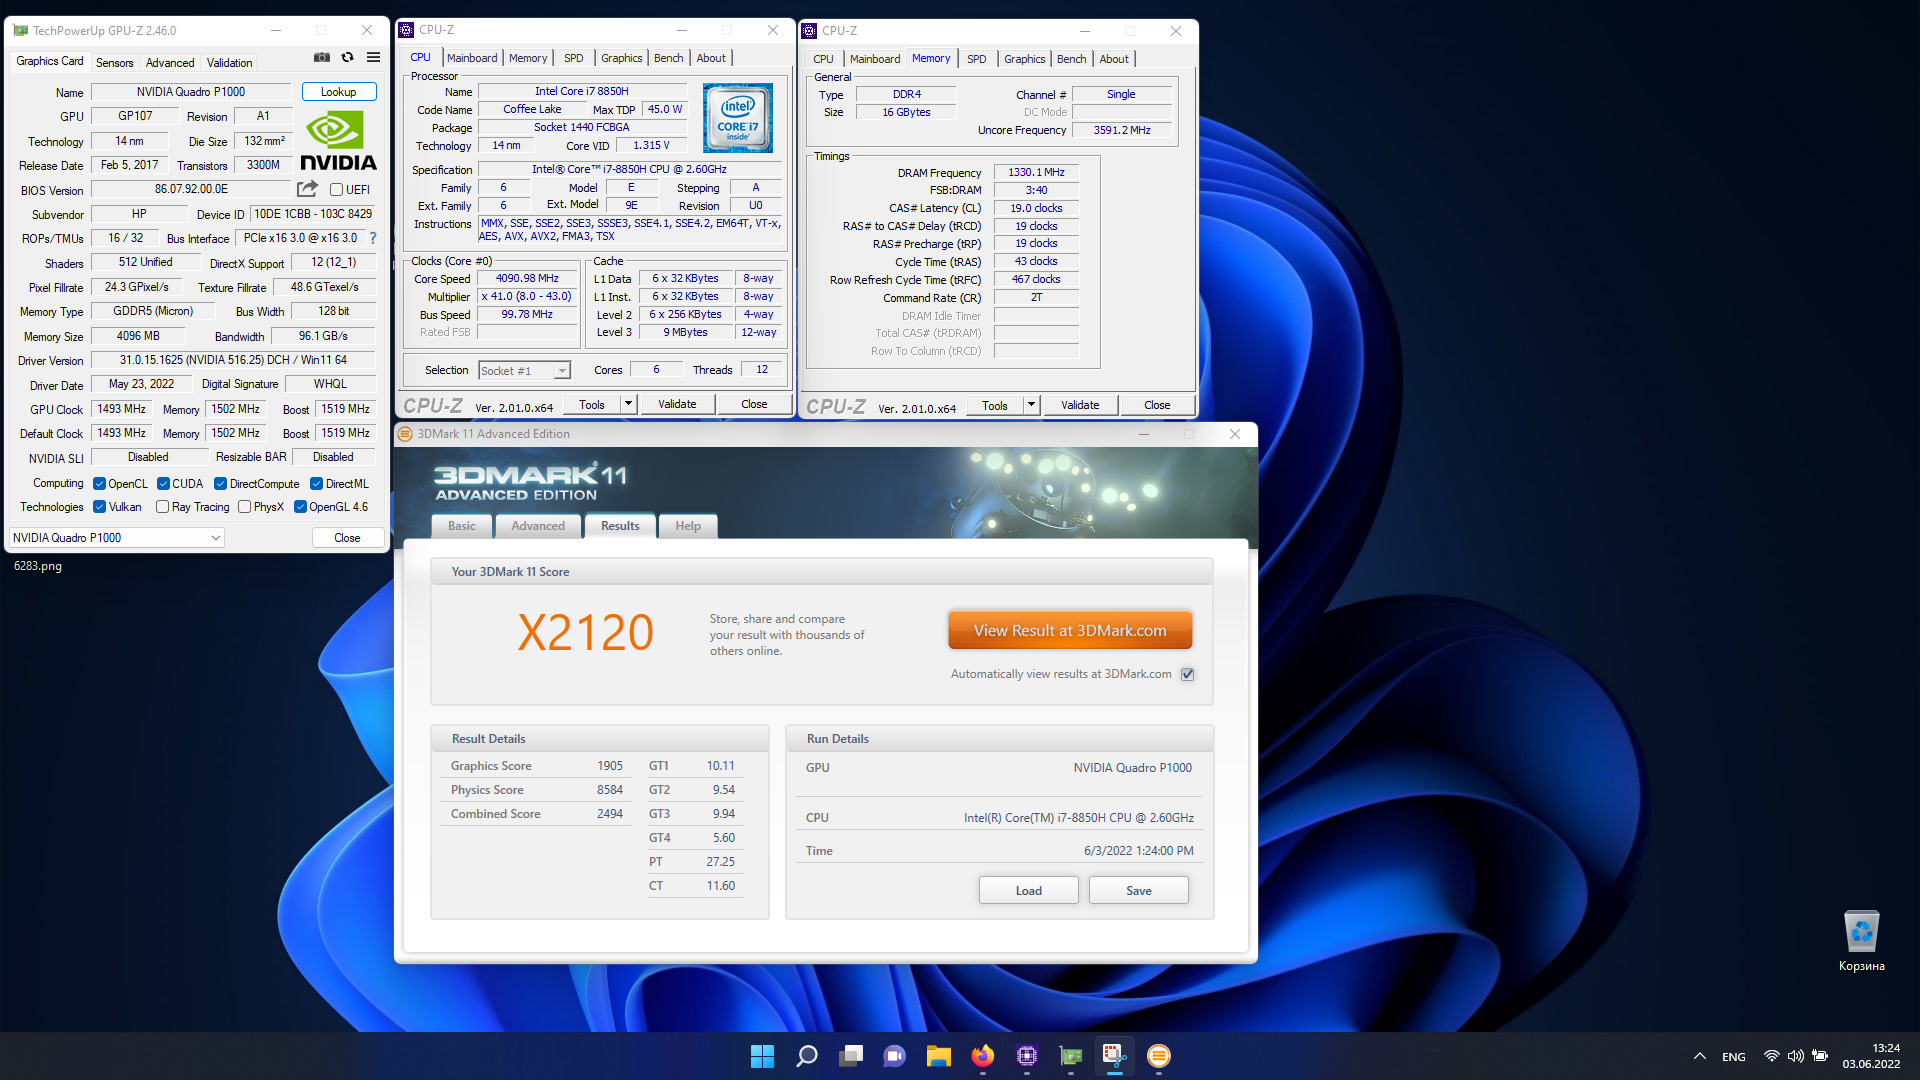Viewport: 1920px width, 1080px height.
Task: Open Task View on the taskbar
Action: pyautogui.click(x=851, y=1056)
